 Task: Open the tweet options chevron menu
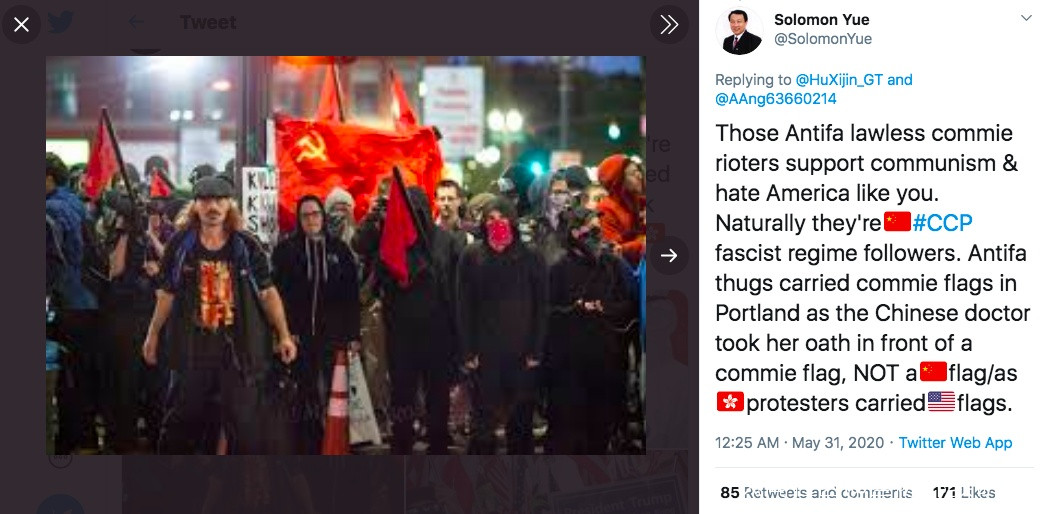(x=1025, y=19)
